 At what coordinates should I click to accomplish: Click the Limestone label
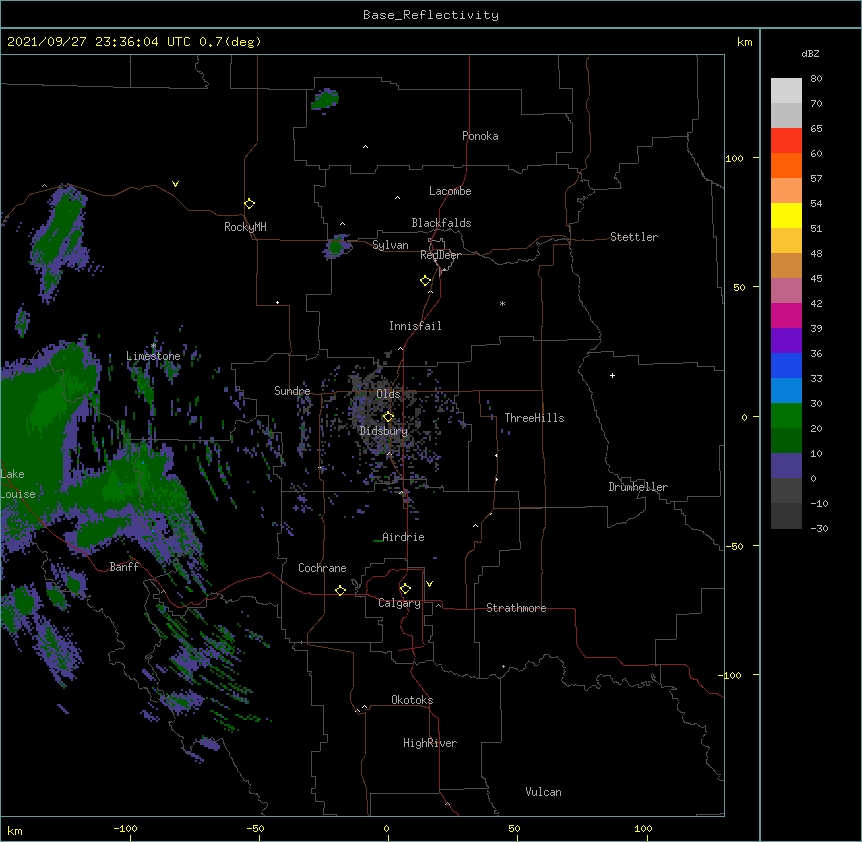153,356
